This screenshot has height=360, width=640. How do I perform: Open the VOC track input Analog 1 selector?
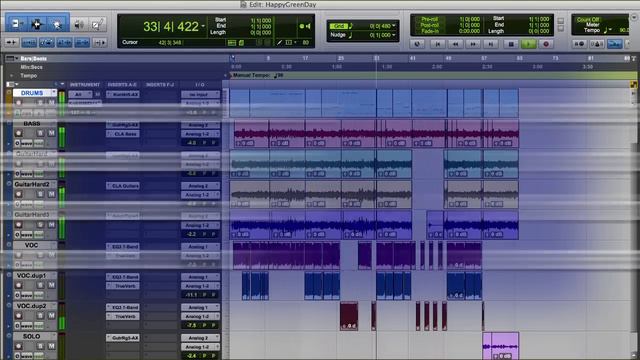pyautogui.click(x=200, y=247)
